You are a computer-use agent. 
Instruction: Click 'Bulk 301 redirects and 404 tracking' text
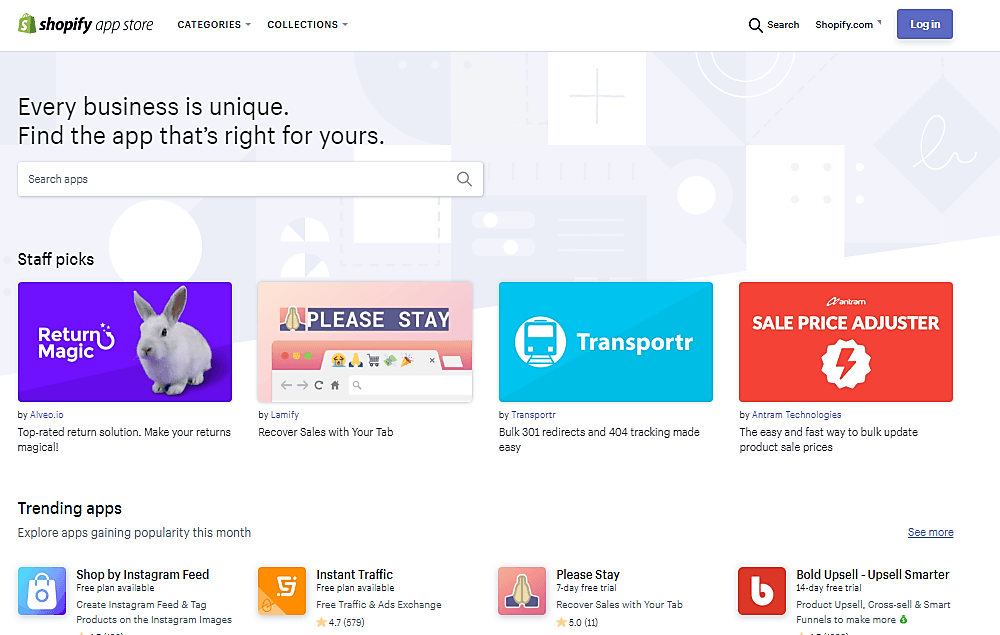pos(599,439)
